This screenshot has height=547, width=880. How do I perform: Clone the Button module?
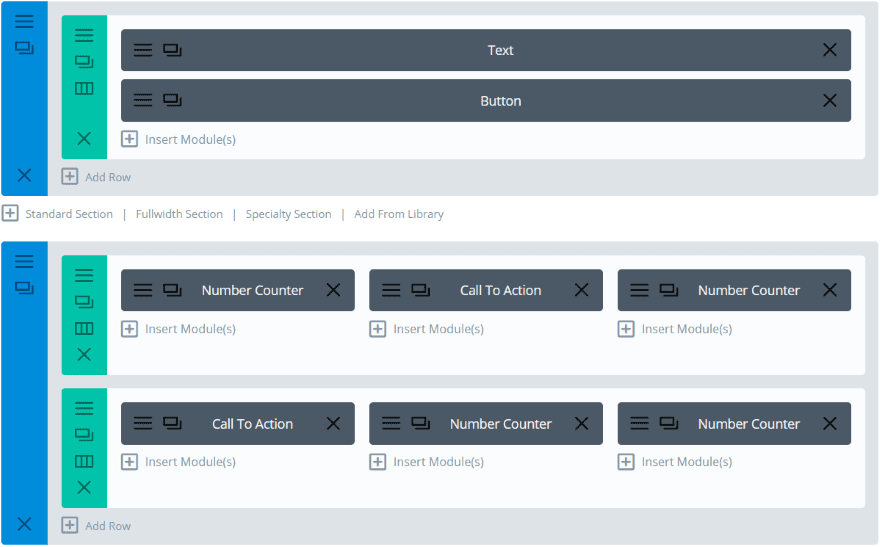point(173,100)
